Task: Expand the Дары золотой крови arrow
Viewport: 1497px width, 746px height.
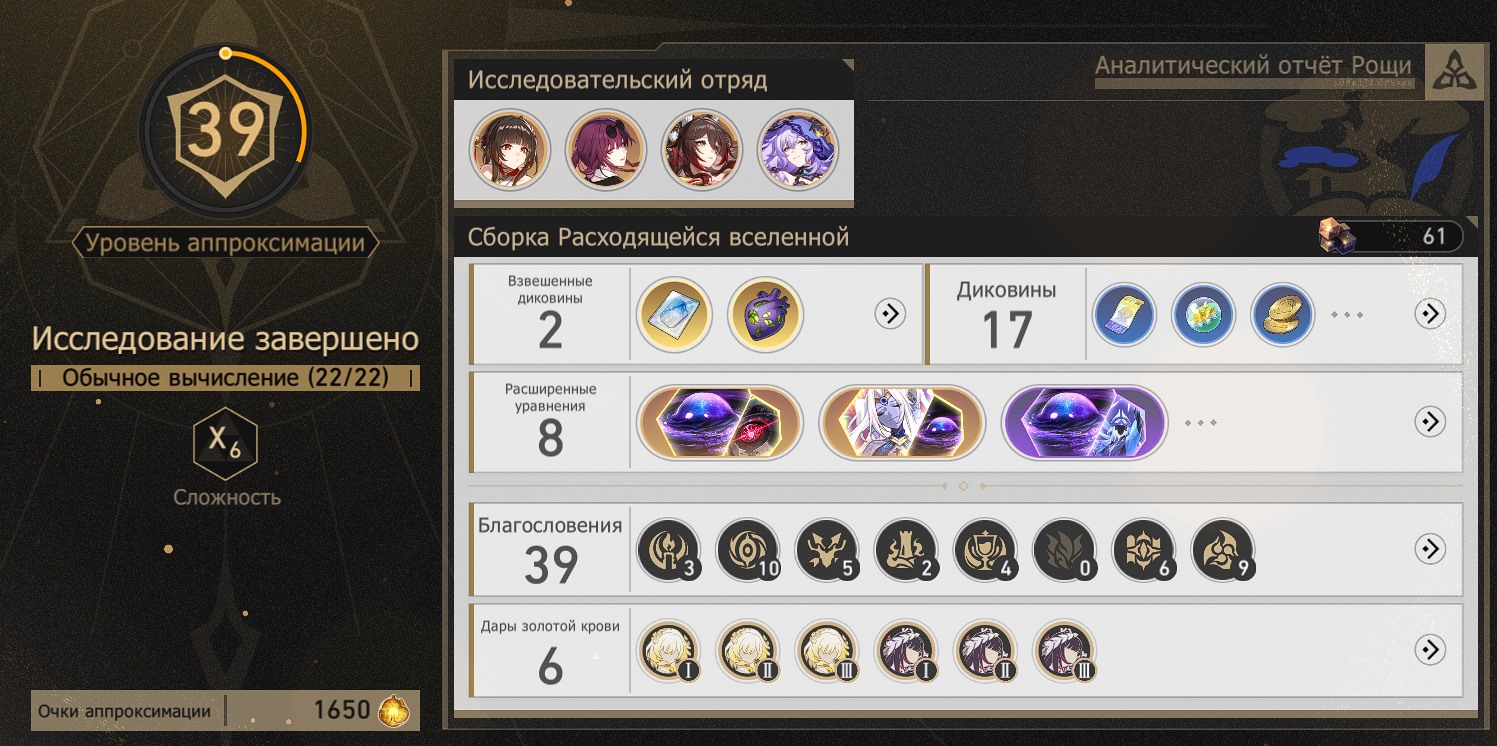Action: (x=1431, y=650)
